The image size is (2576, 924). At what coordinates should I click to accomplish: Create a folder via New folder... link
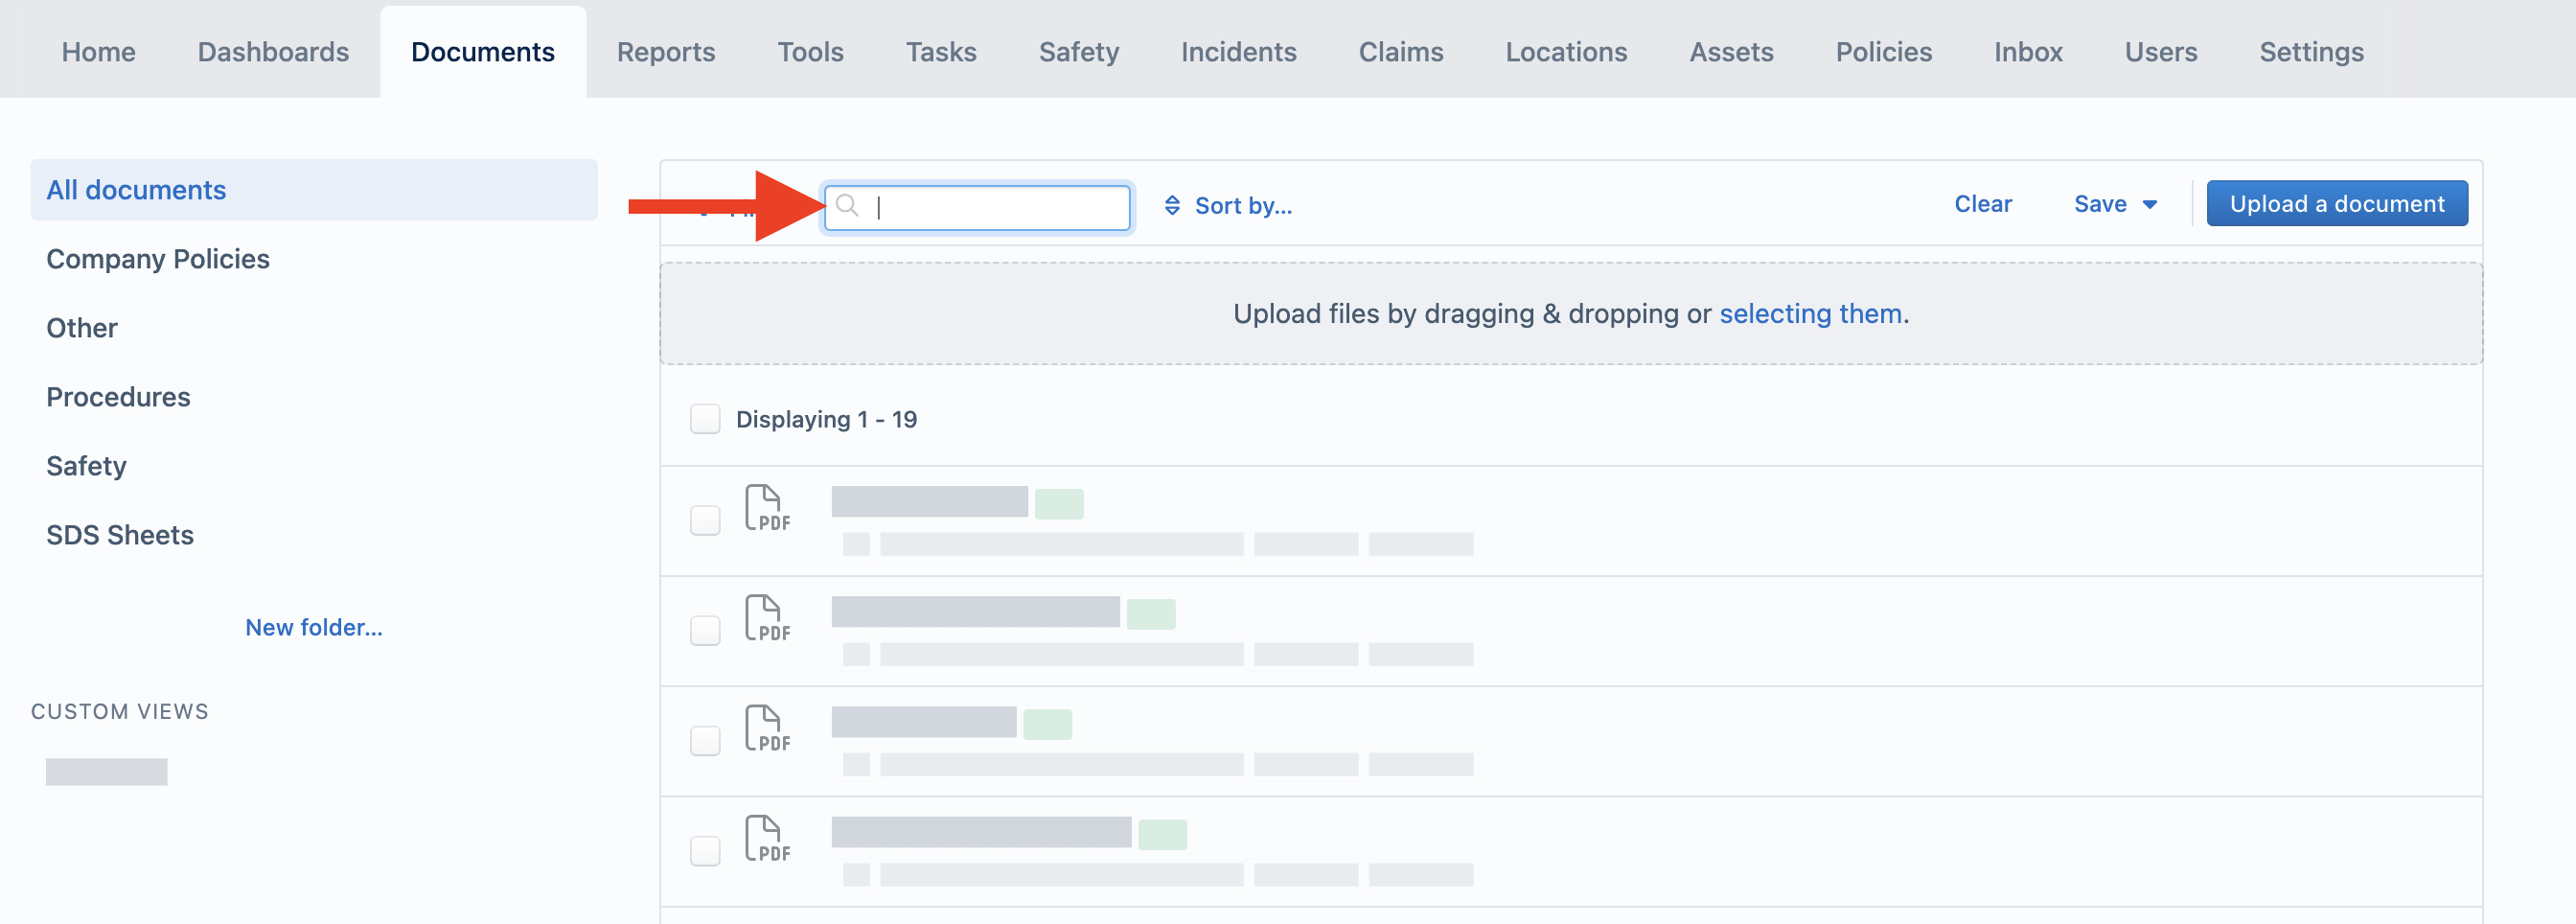click(x=314, y=627)
